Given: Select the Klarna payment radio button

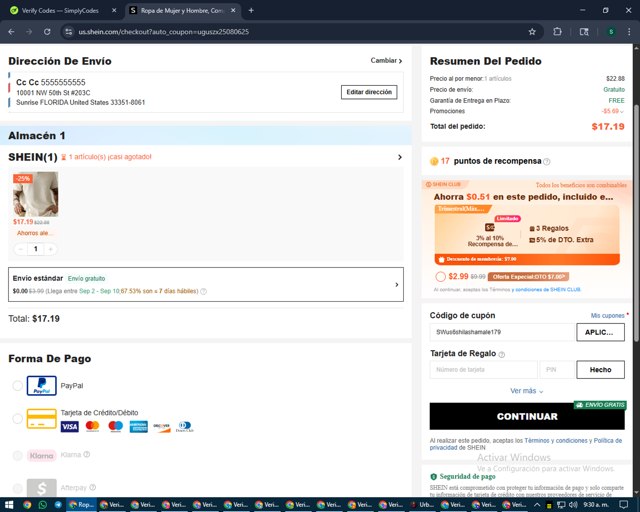Looking at the screenshot, I should click(x=18, y=455).
